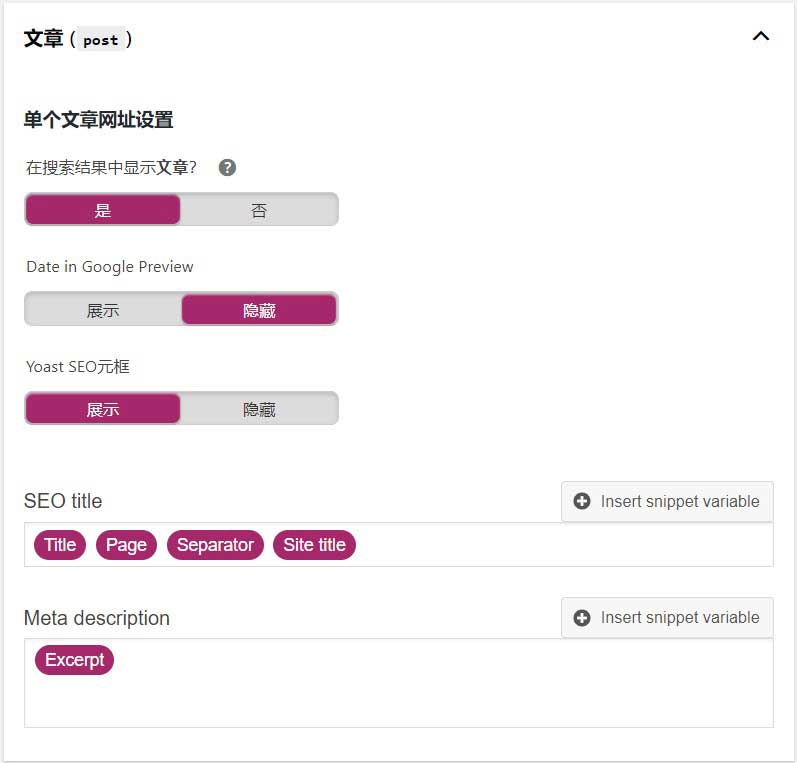797x763 pixels.
Task: Choose 隐藏 for Date in Google Preview
Action: pos(259,310)
